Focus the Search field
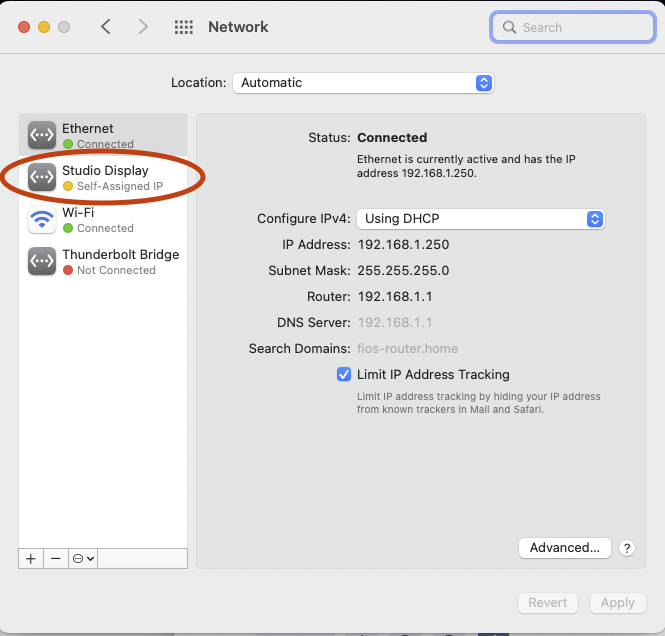 tap(573, 28)
